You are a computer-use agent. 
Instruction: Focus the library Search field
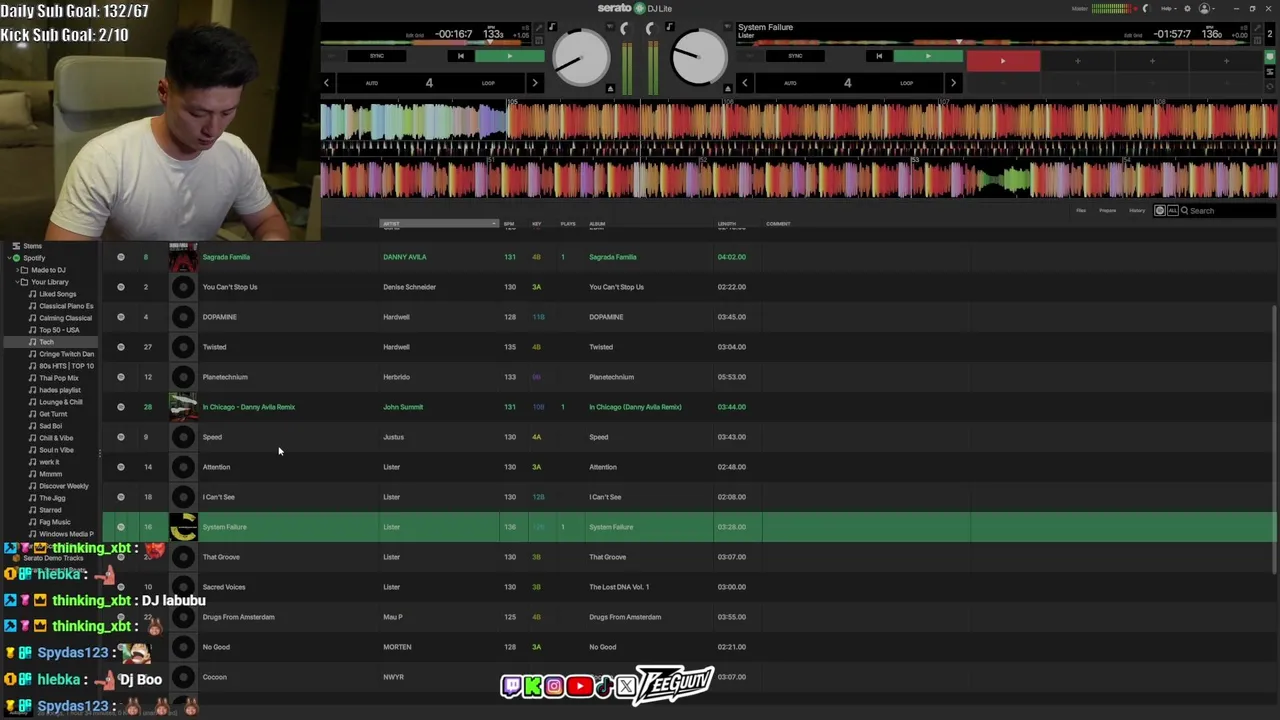pyautogui.click(x=1230, y=211)
